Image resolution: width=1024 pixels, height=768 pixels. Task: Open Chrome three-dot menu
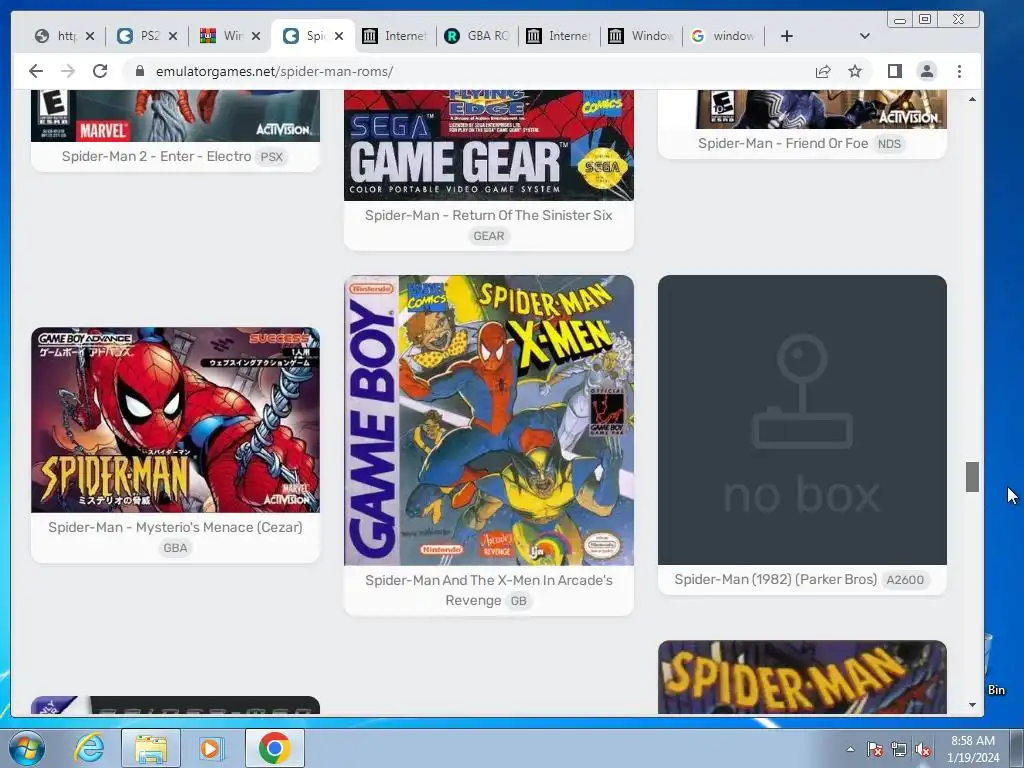point(959,71)
